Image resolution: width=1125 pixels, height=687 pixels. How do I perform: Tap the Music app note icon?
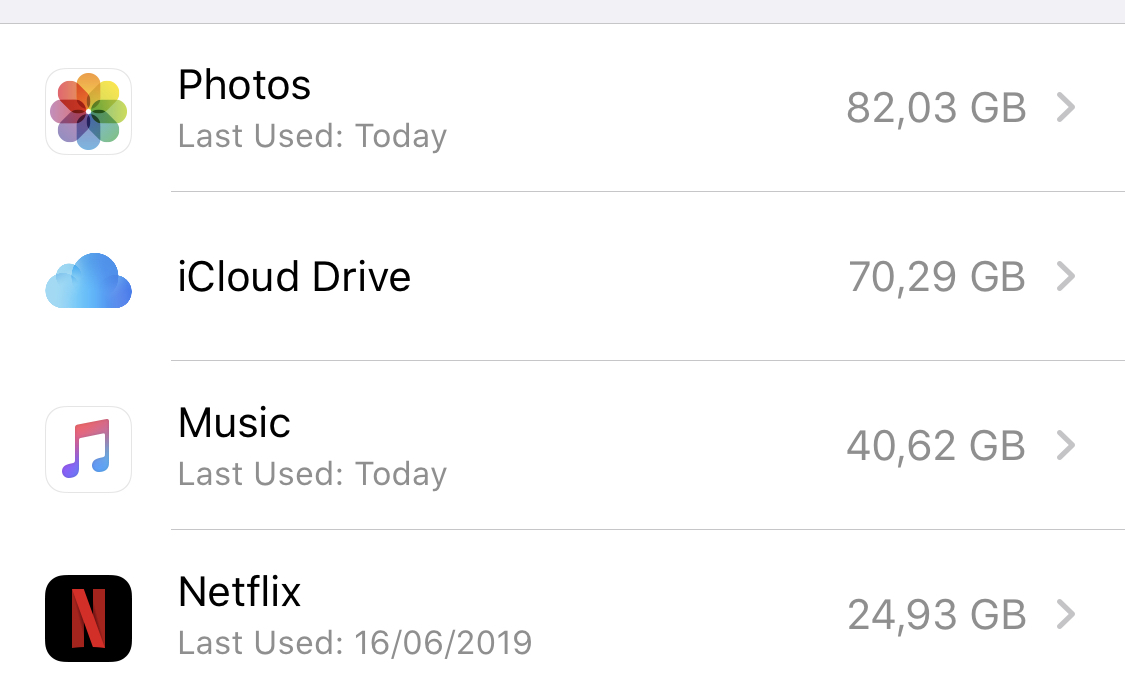[89, 449]
